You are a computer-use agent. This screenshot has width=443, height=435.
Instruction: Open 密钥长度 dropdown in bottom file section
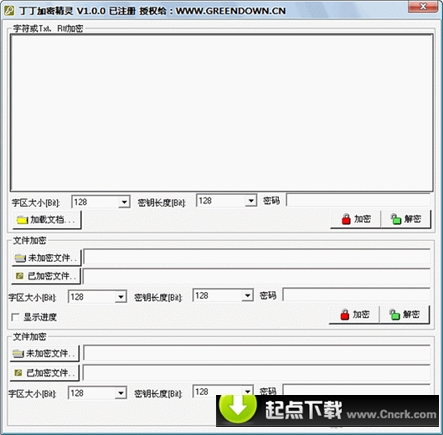click(x=247, y=391)
